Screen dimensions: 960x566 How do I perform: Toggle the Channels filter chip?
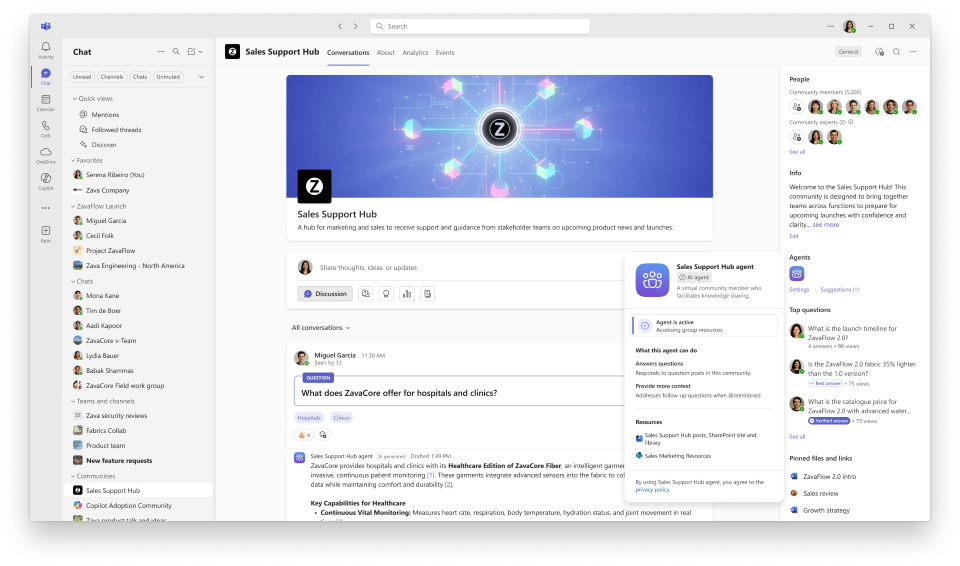tap(112, 77)
